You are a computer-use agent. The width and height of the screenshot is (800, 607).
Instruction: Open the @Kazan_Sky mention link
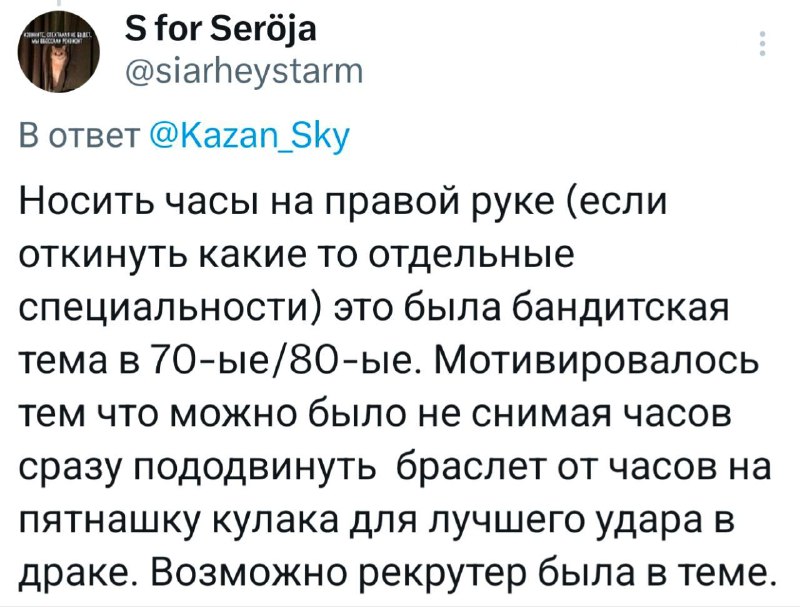(249, 136)
